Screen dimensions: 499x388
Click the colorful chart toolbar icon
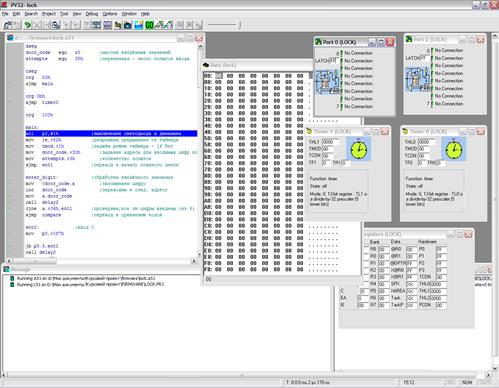(138, 25)
